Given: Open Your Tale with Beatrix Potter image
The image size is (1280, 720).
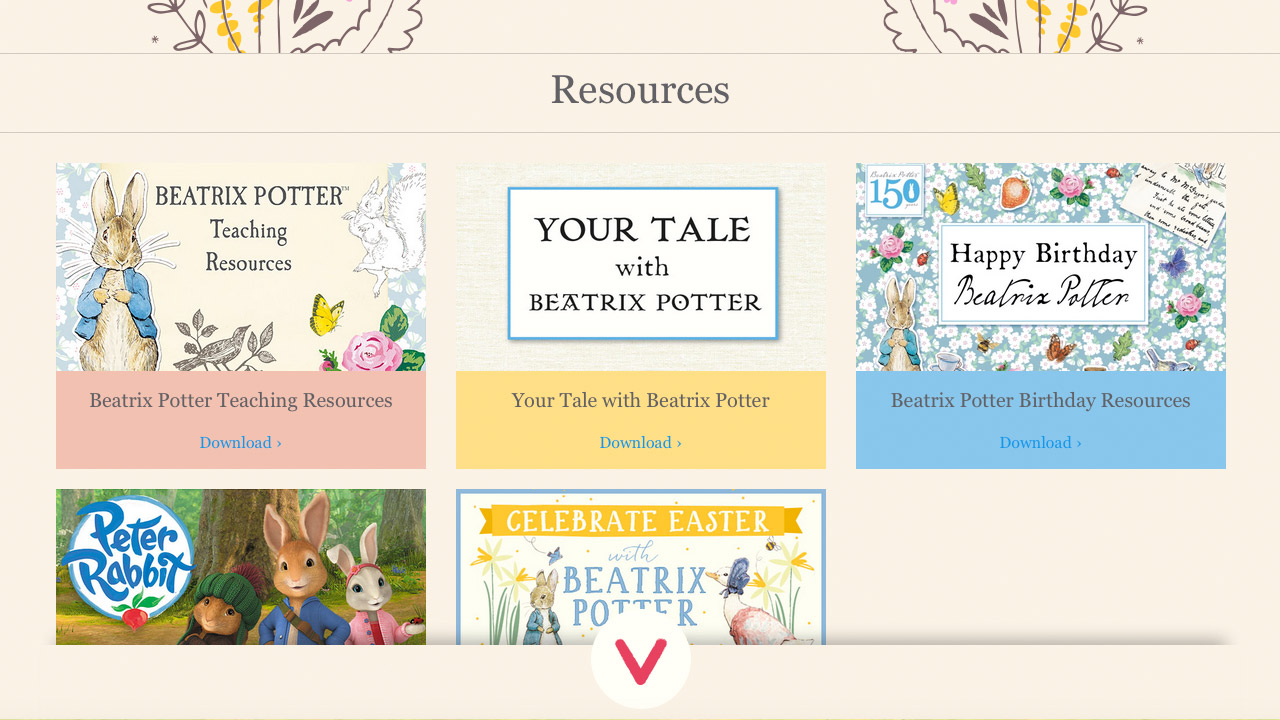Looking at the screenshot, I should [641, 267].
